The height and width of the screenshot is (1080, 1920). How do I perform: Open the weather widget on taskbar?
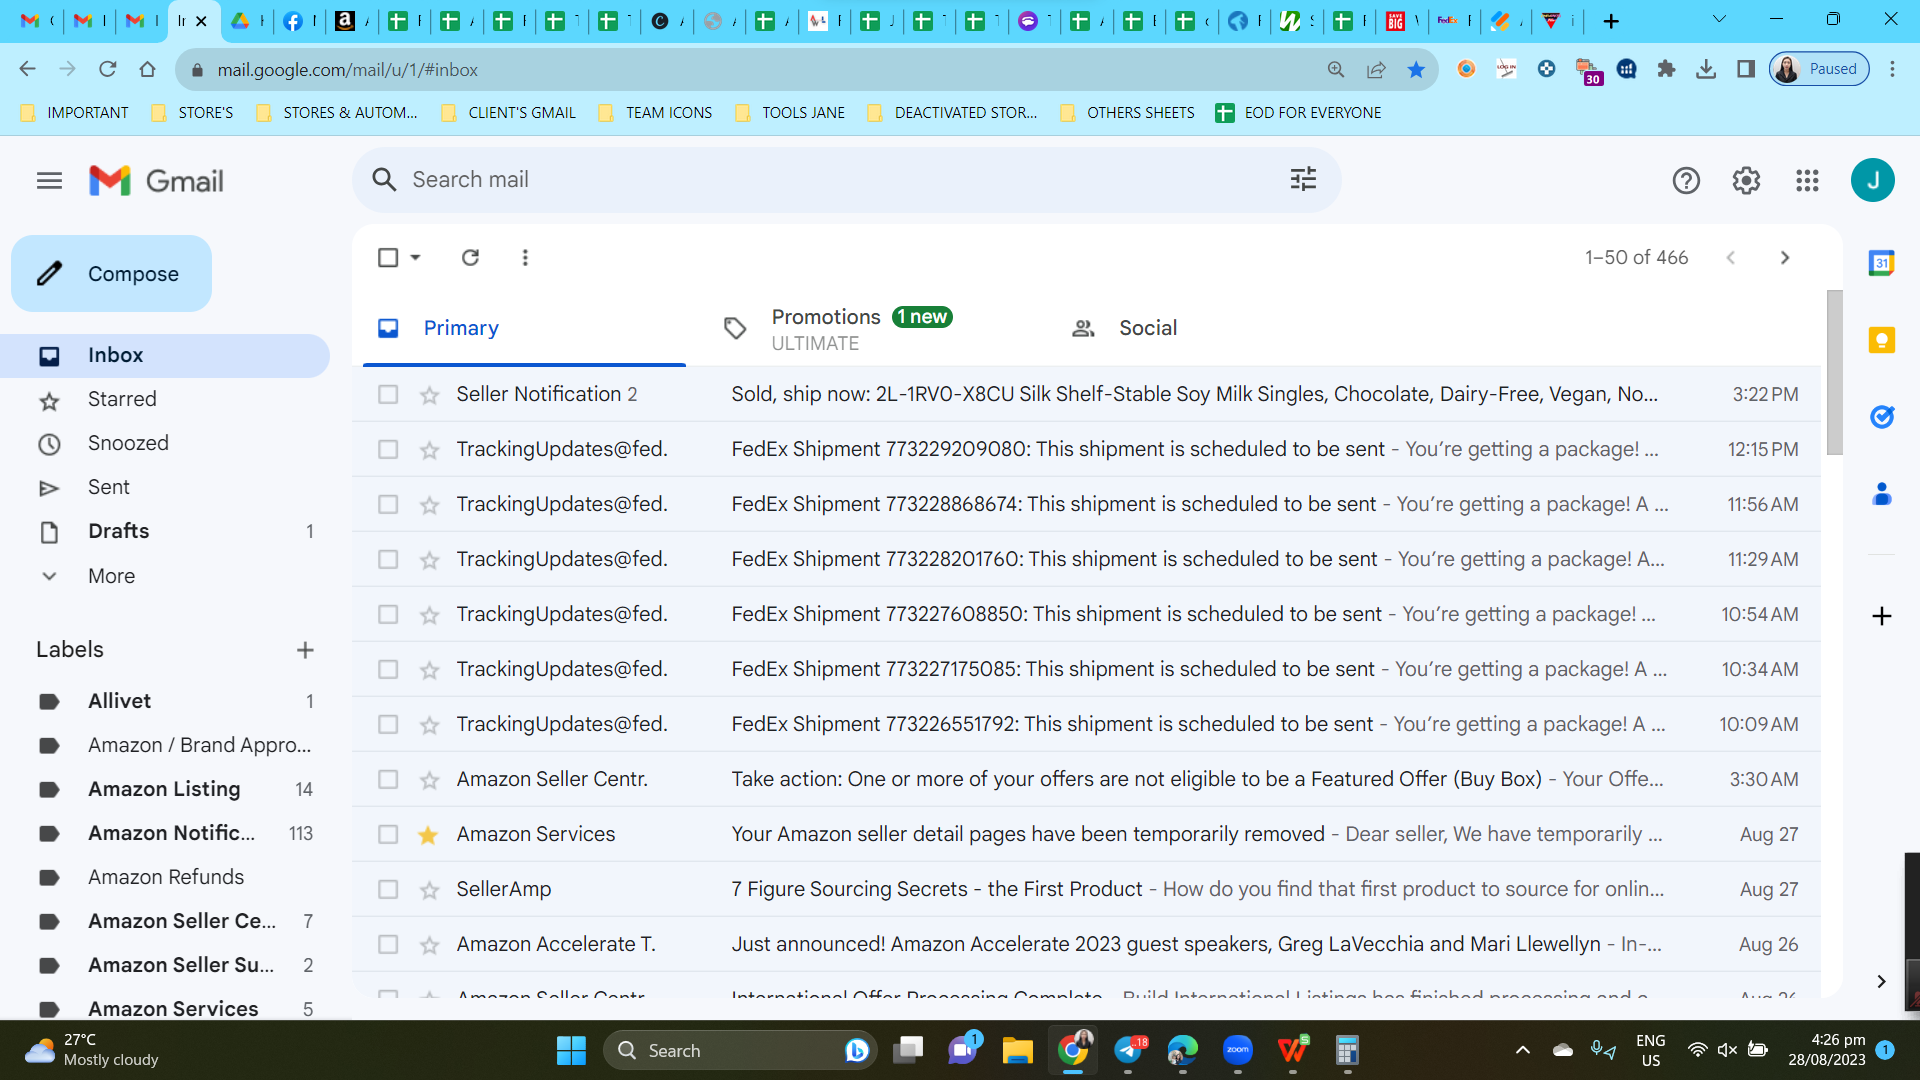pos(92,1050)
